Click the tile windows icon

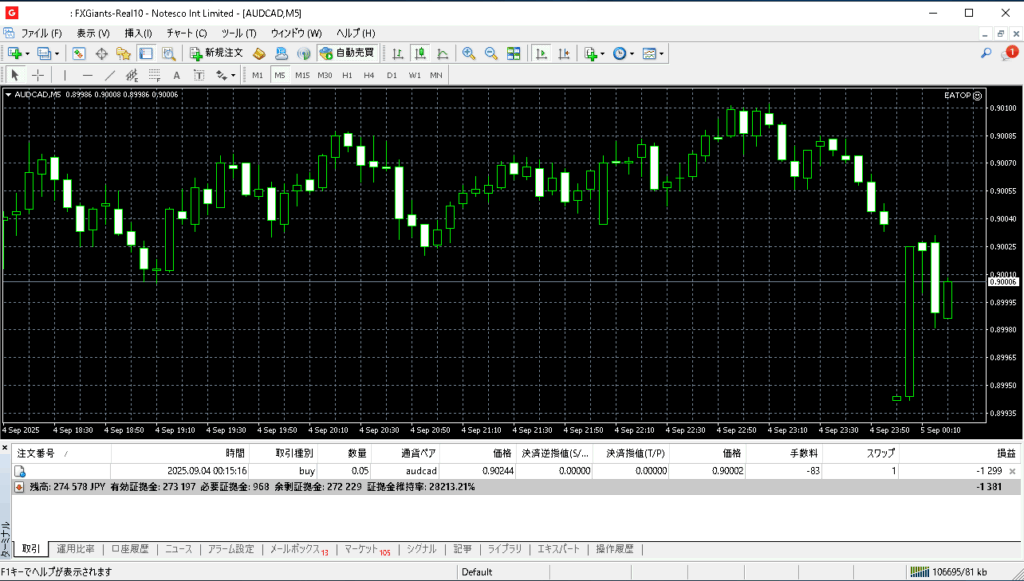[x=513, y=53]
